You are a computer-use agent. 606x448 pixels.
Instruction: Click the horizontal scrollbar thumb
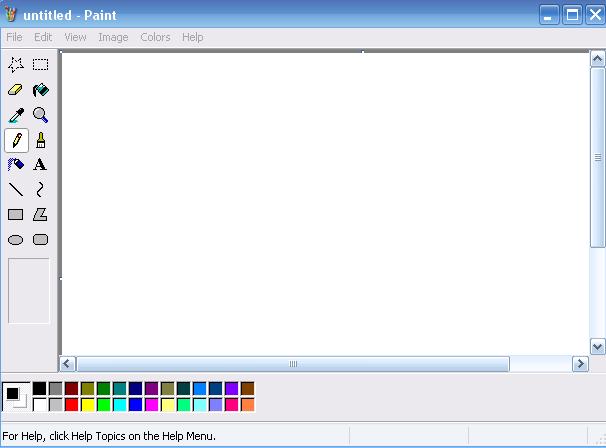pos(293,364)
